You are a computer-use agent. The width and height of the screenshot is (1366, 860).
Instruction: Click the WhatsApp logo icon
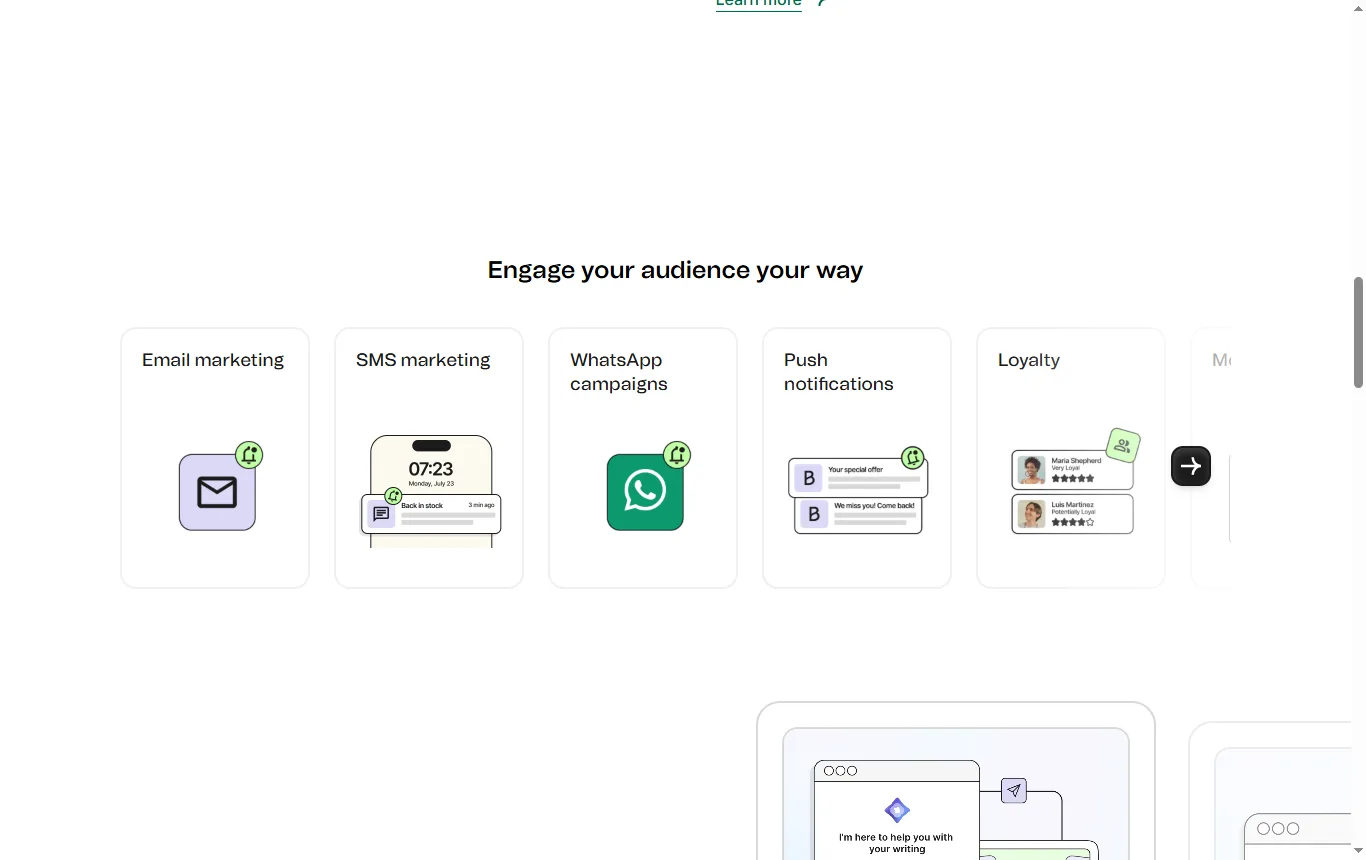pyautogui.click(x=645, y=492)
